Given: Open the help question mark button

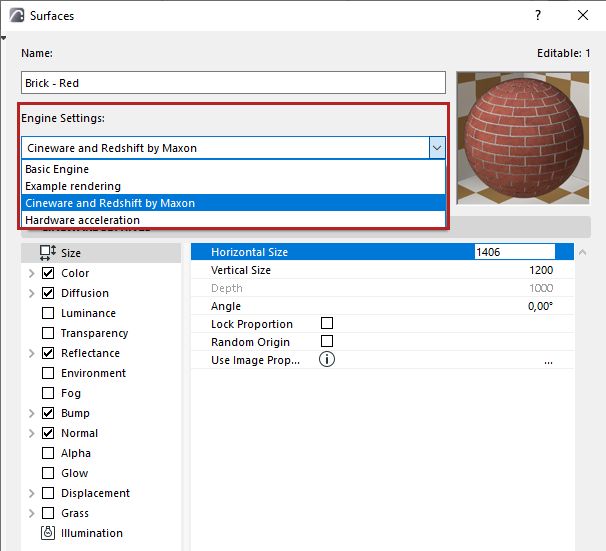Looking at the screenshot, I should pos(538,15).
